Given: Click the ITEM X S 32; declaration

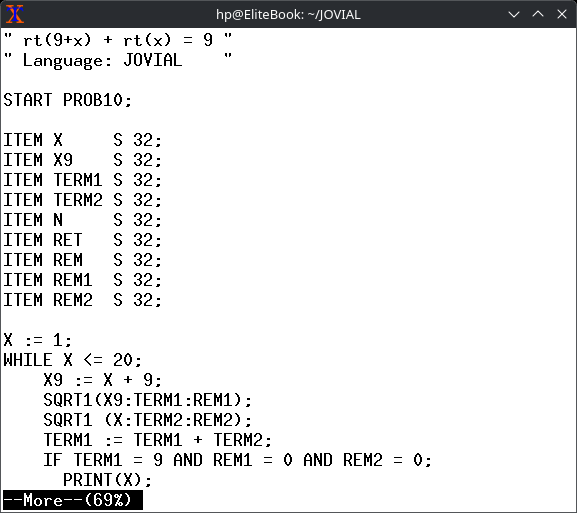Looking at the screenshot, I should pos(82,140).
